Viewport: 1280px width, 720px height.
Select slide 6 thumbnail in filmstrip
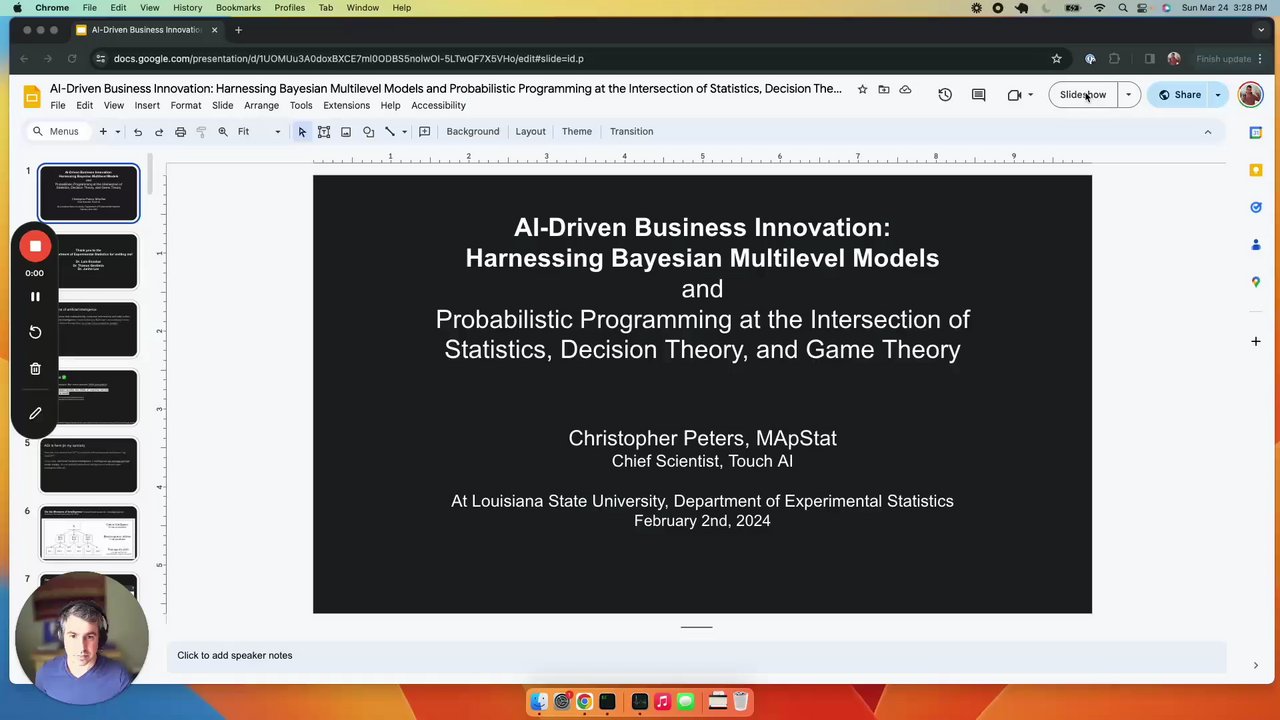(89, 533)
